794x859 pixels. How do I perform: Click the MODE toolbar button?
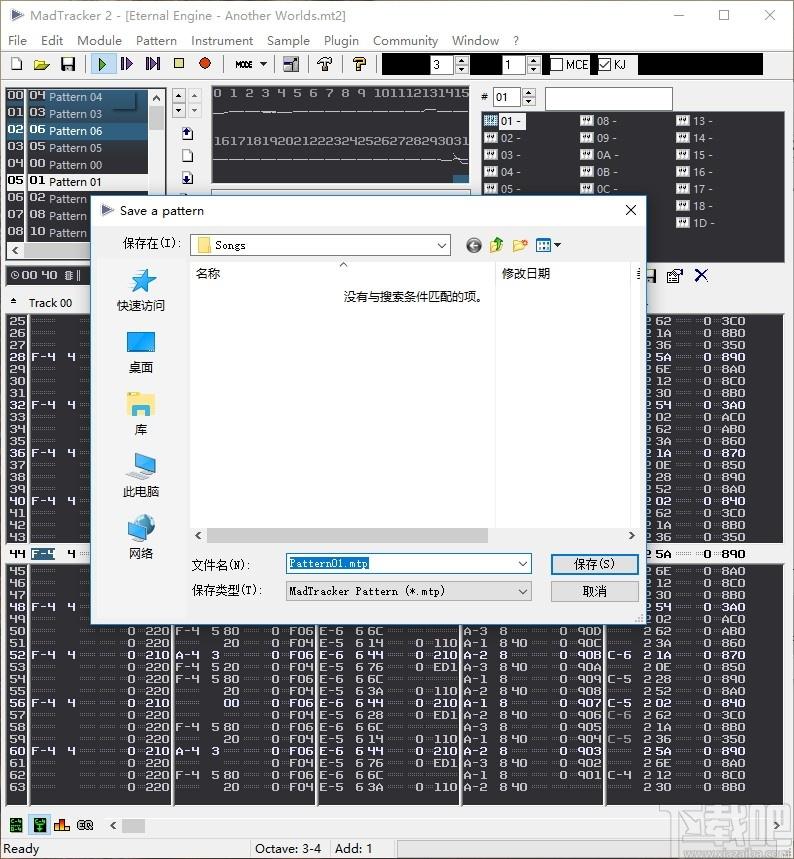point(244,64)
